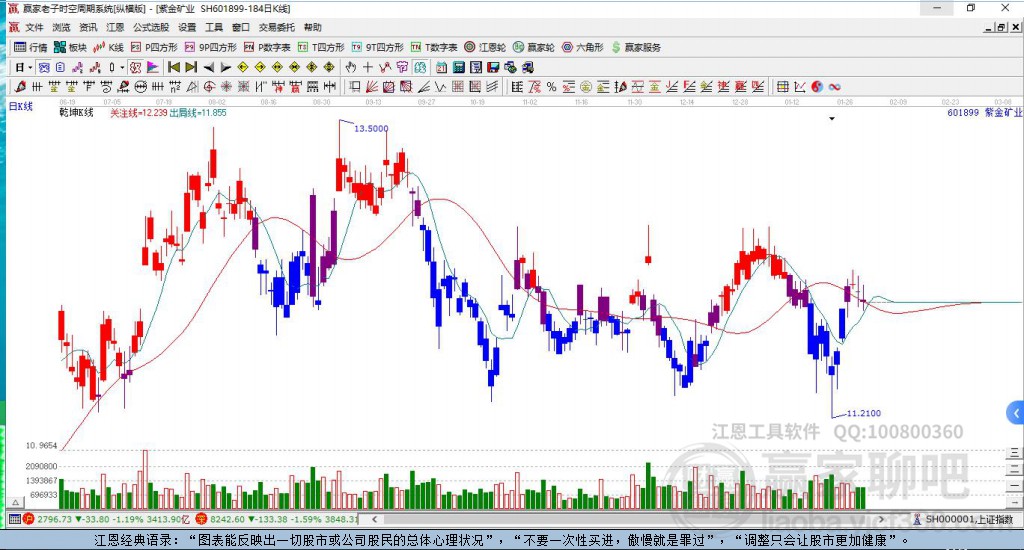The image size is (1024, 550).
Task: Click the save floppy disk icon
Action: (x=492, y=67)
